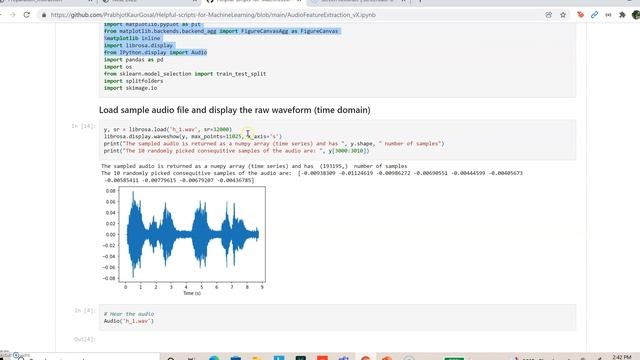
Task: Click the icon left of the bookmark star
Action: point(549,15)
